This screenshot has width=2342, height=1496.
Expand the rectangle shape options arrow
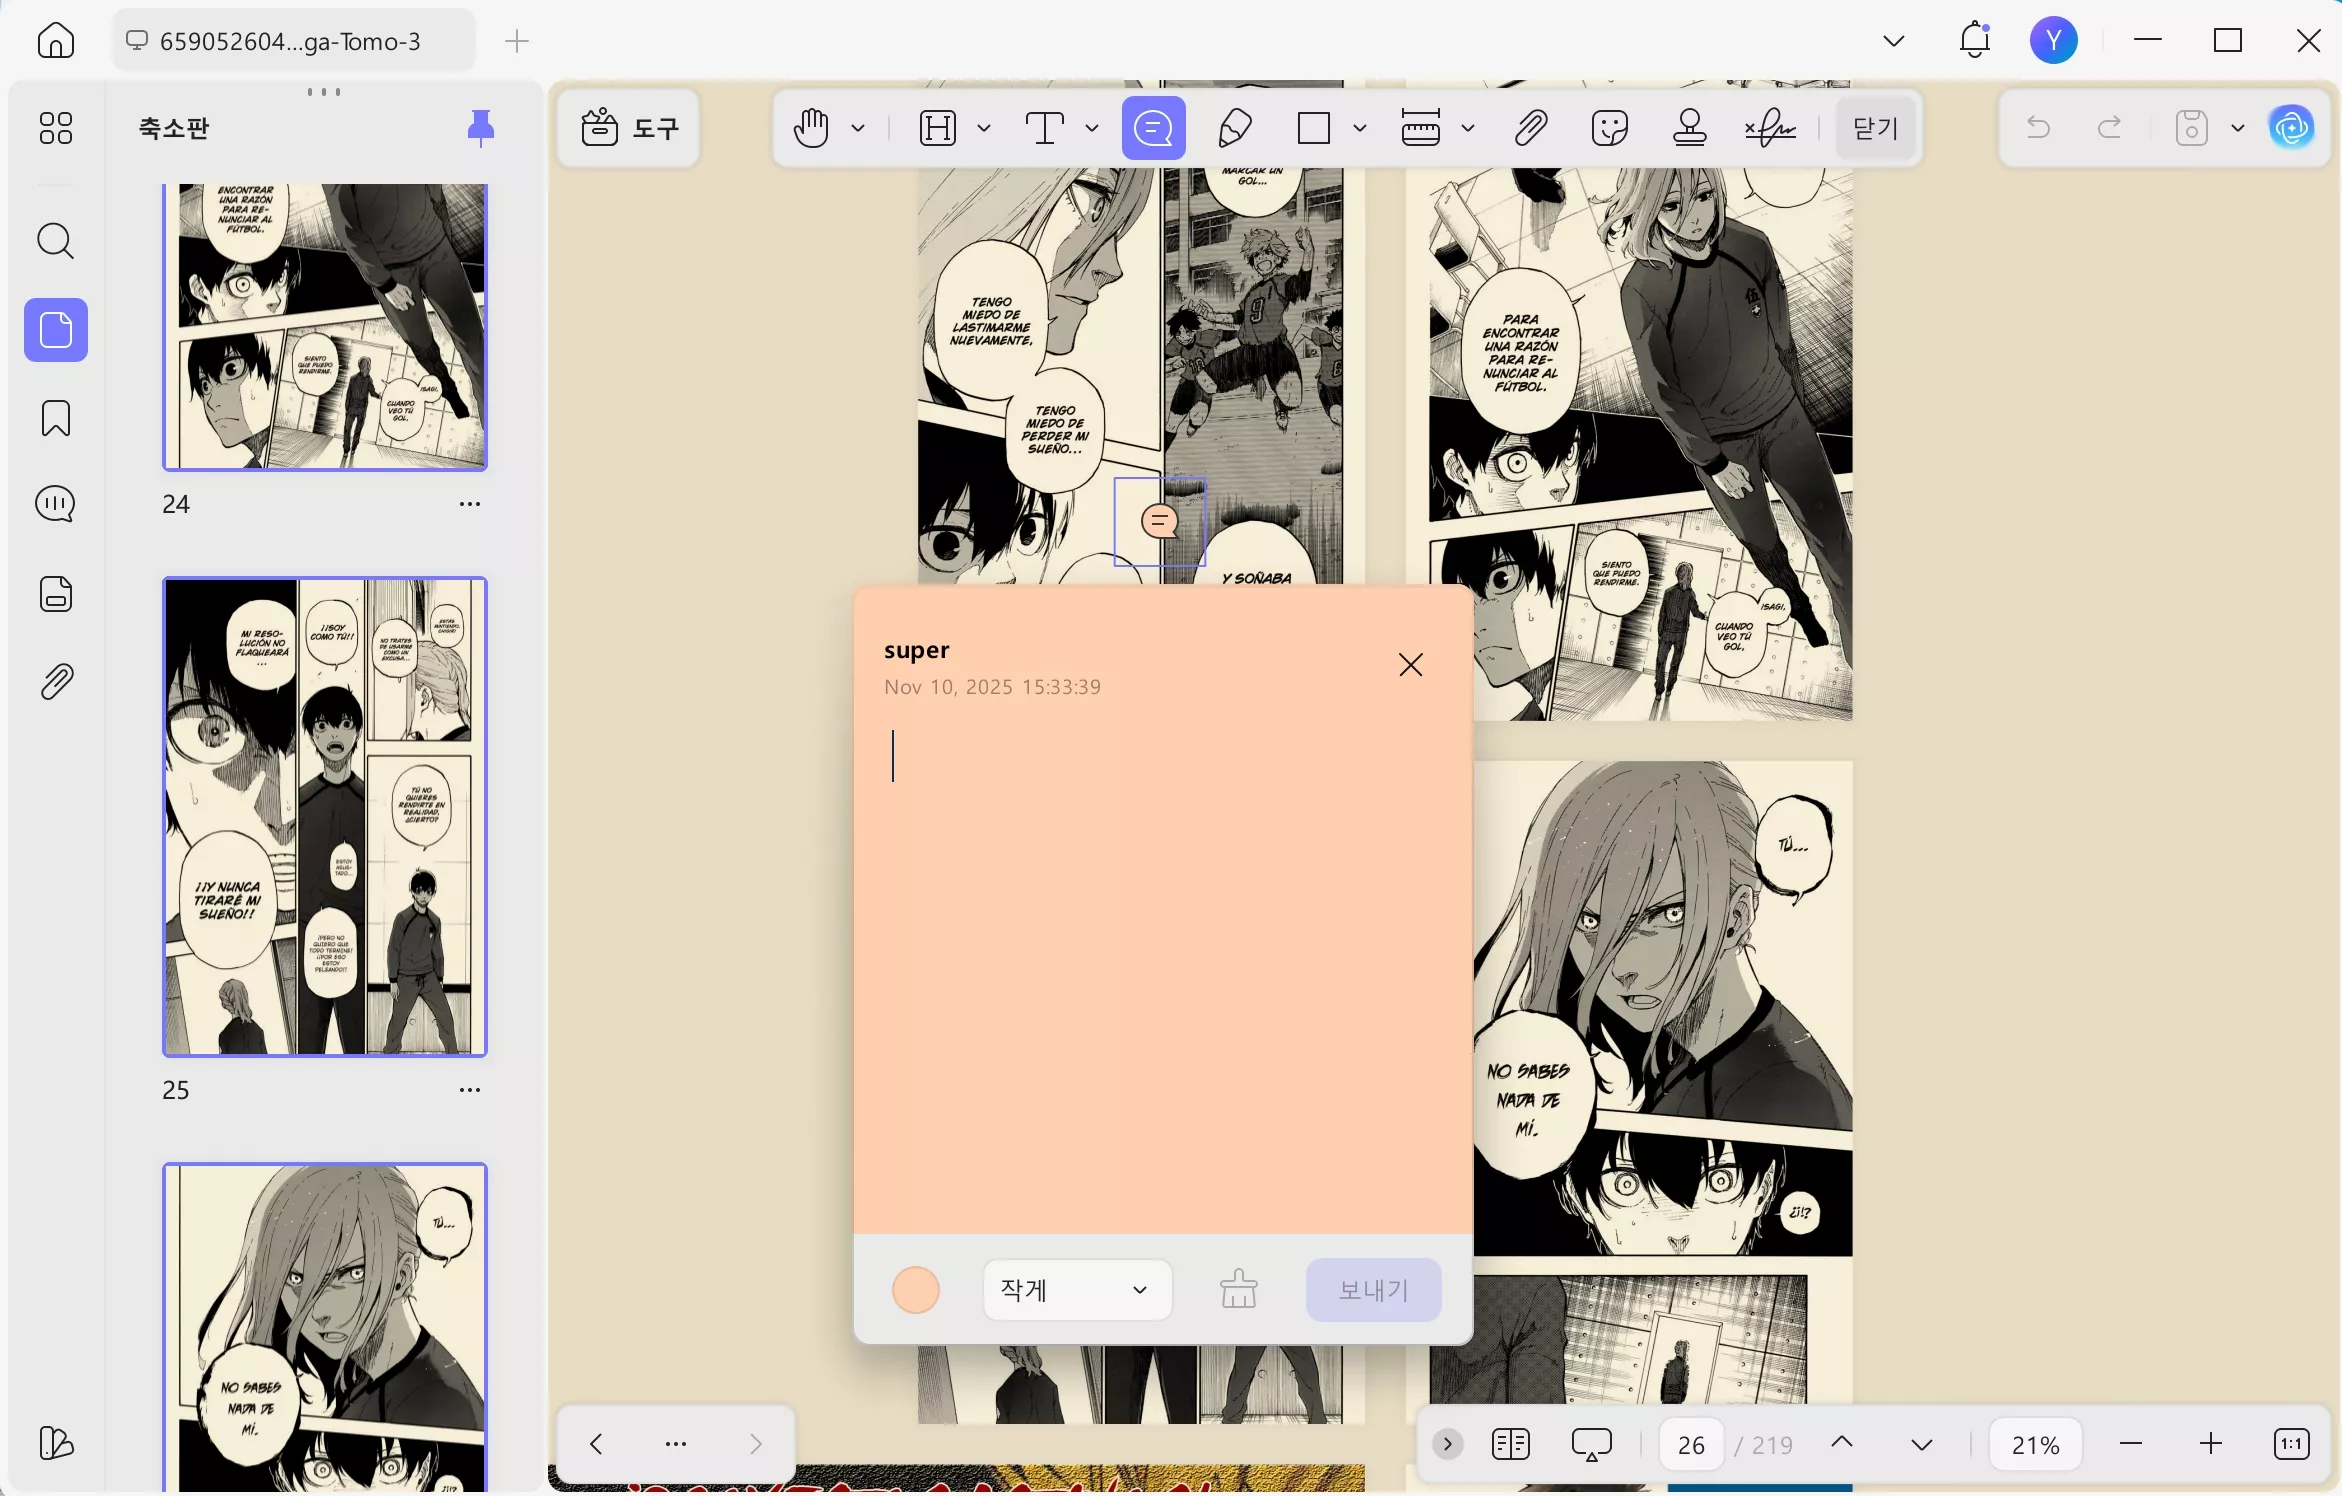pyautogui.click(x=1360, y=128)
